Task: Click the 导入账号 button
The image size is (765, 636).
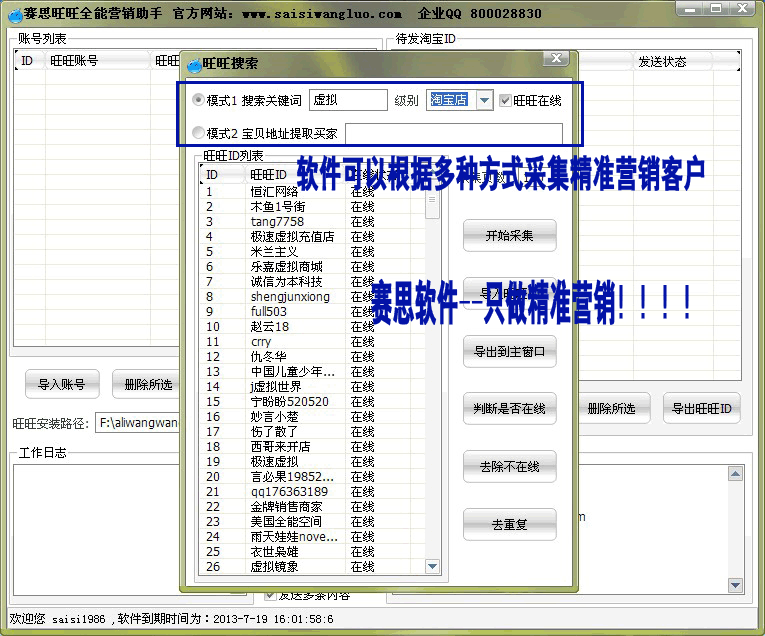Action: pyautogui.click(x=62, y=384)
